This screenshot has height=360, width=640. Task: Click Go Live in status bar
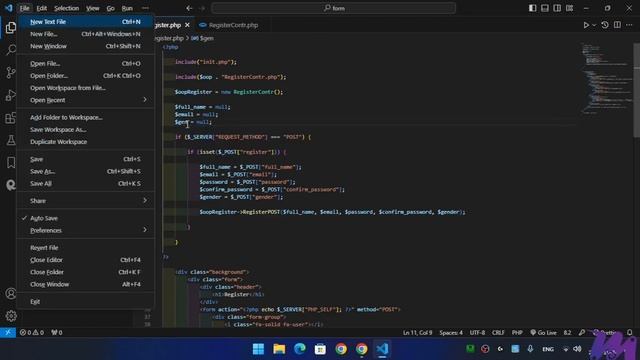tap(543, 332)
